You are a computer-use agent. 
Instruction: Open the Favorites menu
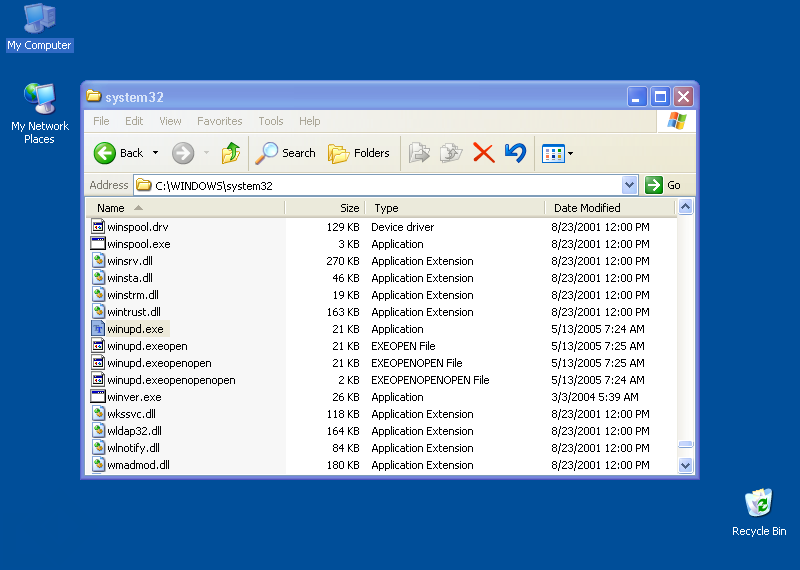(x=219, y=121)
